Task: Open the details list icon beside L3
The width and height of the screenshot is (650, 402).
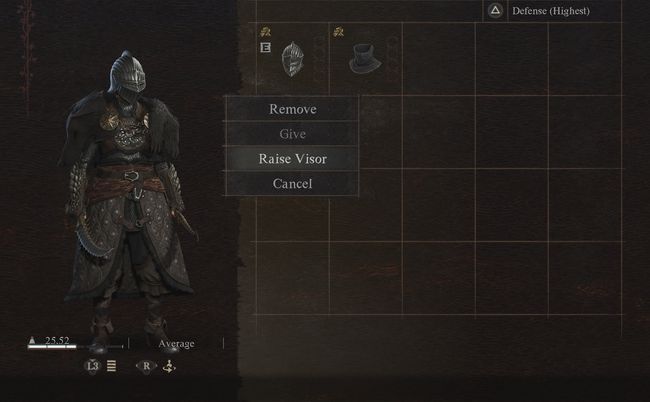Action: click(x=112, y=366)
